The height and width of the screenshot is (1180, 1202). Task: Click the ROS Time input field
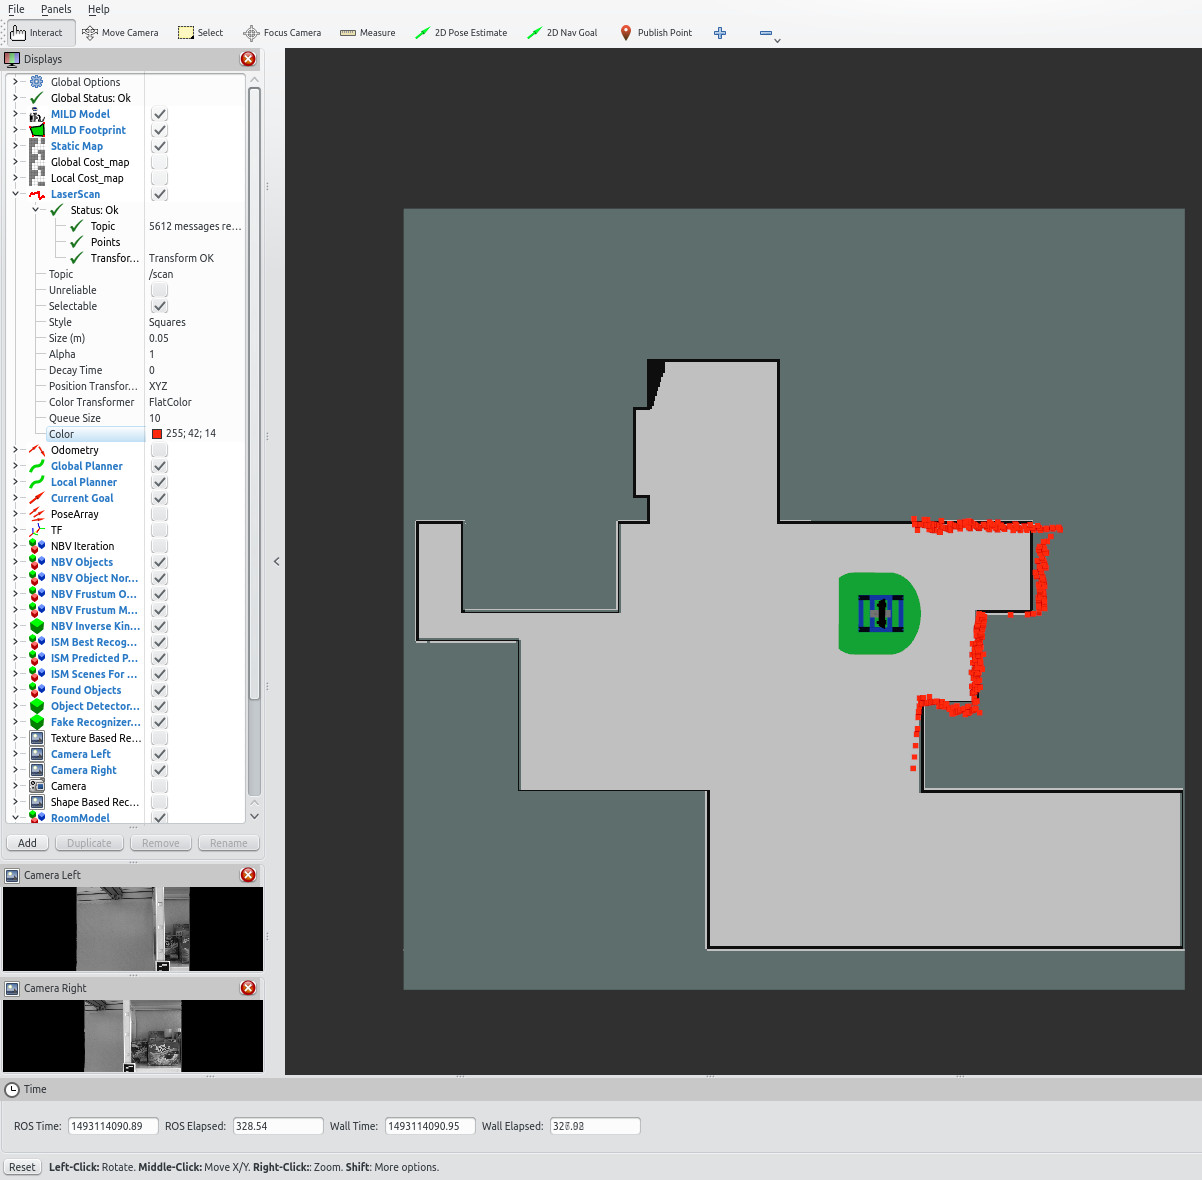[x=111, y=1126]
